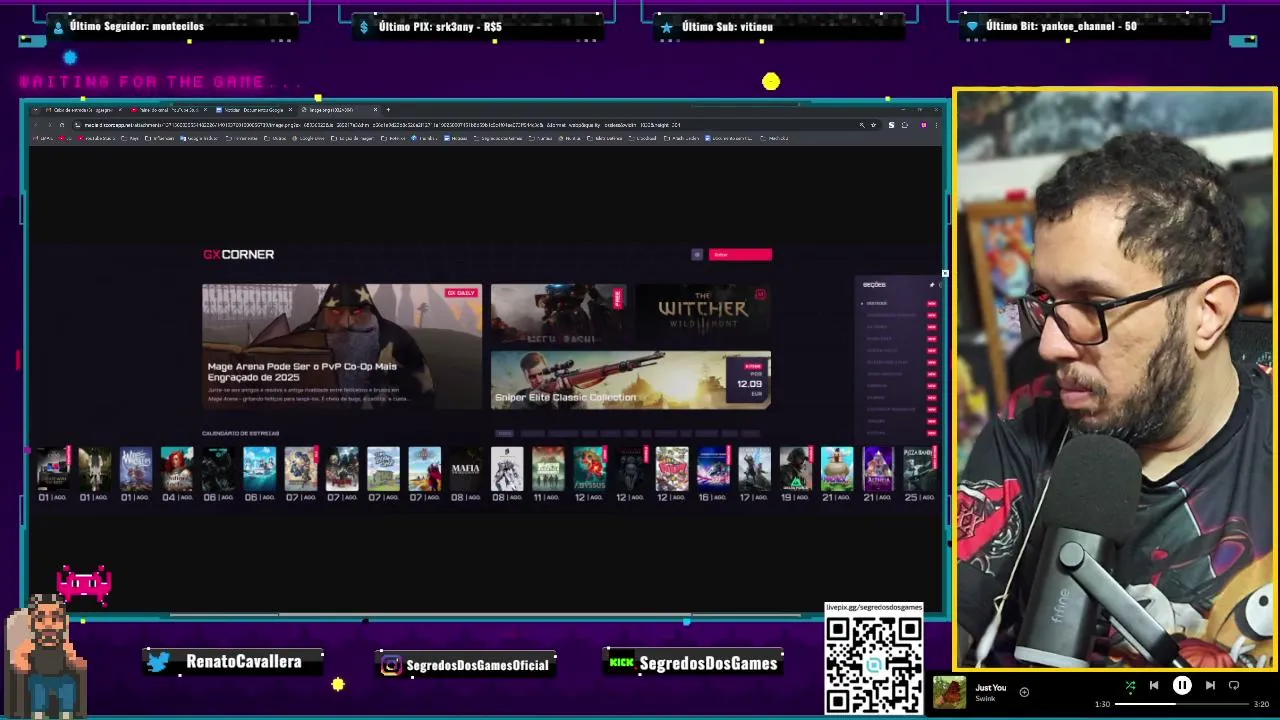Open the free mech game card
This screenshot has width=1280, height=720.
point(559,314)
